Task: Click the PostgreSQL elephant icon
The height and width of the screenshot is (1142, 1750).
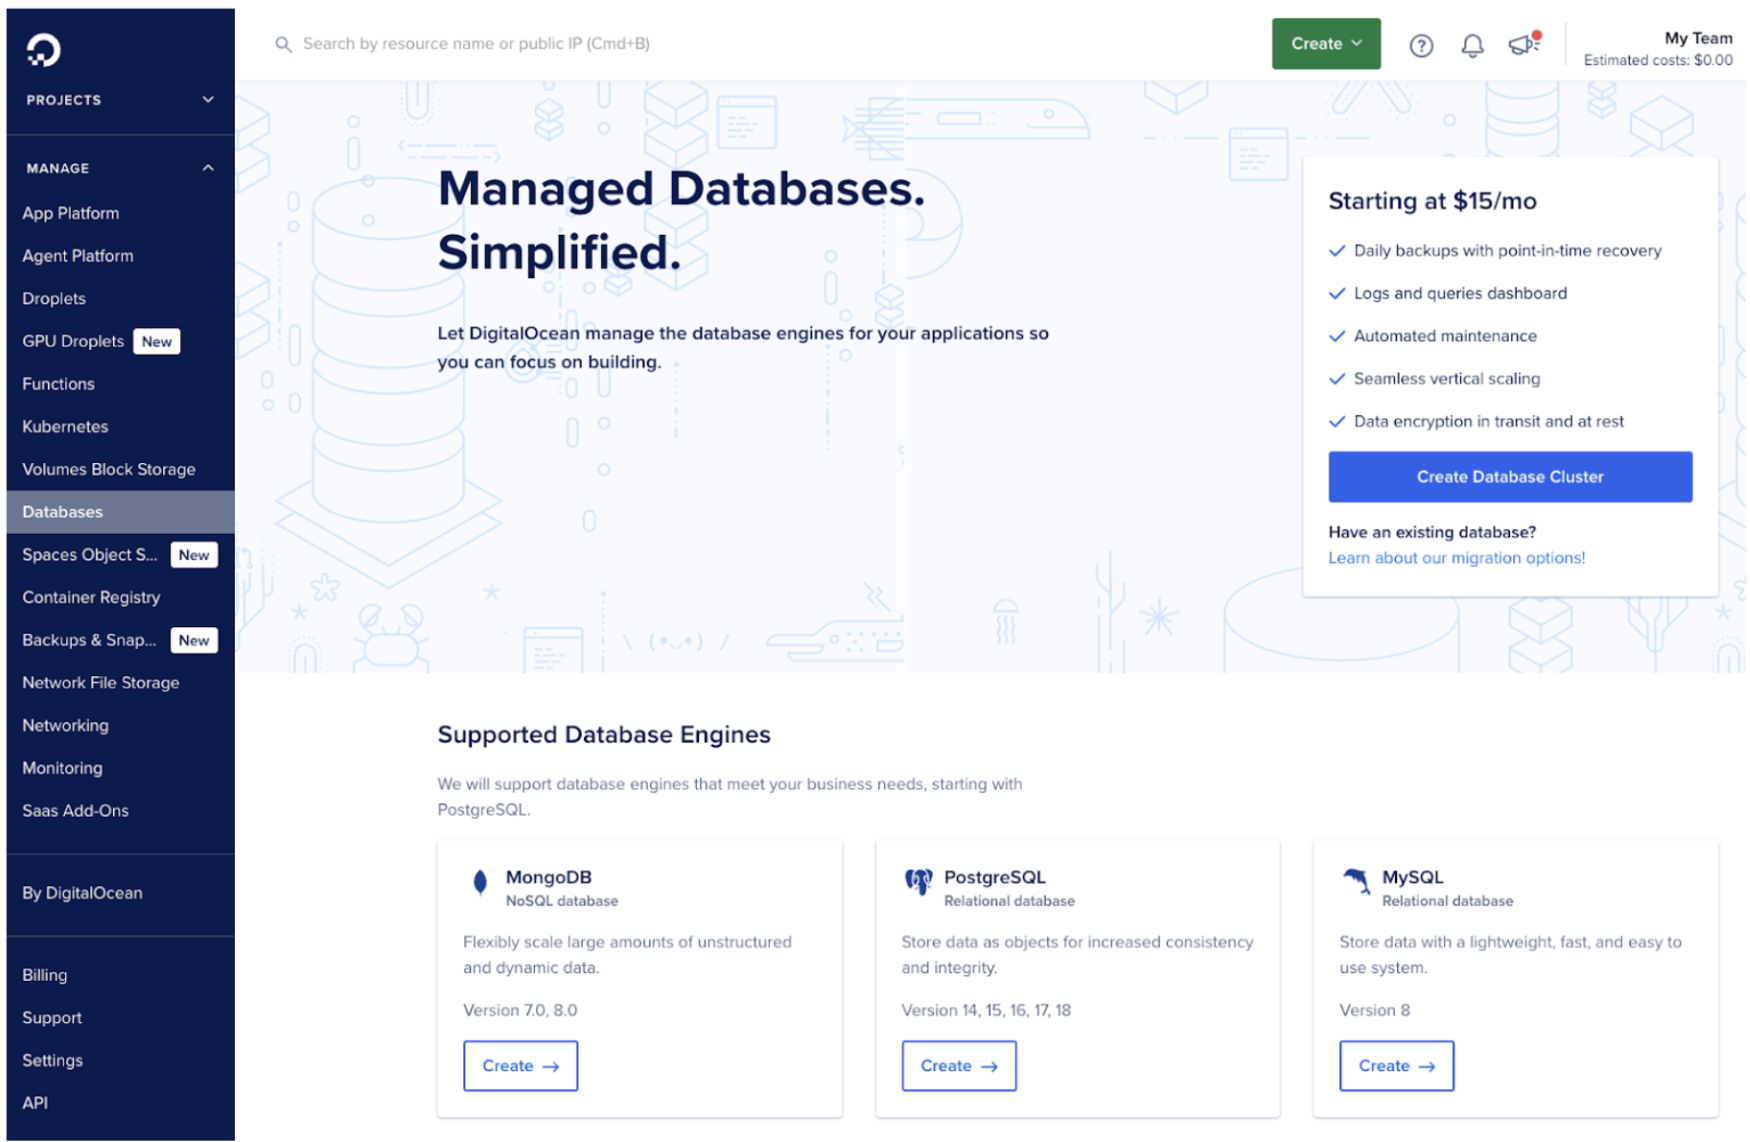Action: pyautogui.click(x=917, y=882)
